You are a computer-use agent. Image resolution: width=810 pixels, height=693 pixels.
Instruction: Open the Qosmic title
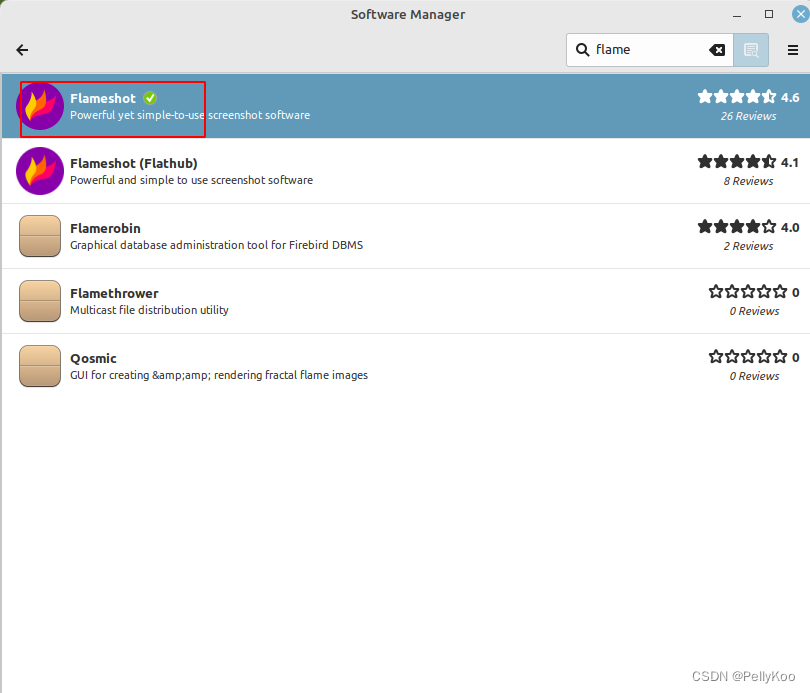[94, 358]
